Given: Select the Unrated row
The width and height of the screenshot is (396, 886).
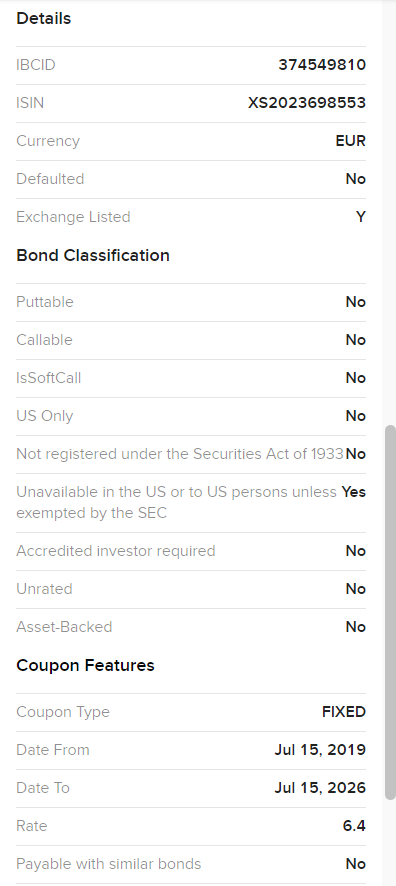Looking at the screenshot, I should pos(191,589).
